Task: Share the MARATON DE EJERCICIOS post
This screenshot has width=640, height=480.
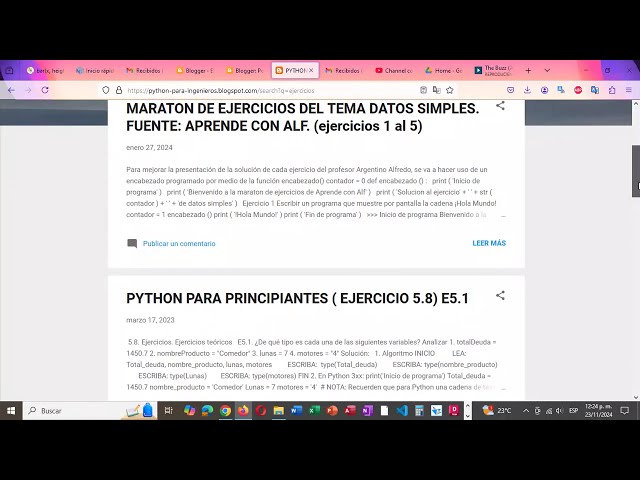Action: click(500, 106)
